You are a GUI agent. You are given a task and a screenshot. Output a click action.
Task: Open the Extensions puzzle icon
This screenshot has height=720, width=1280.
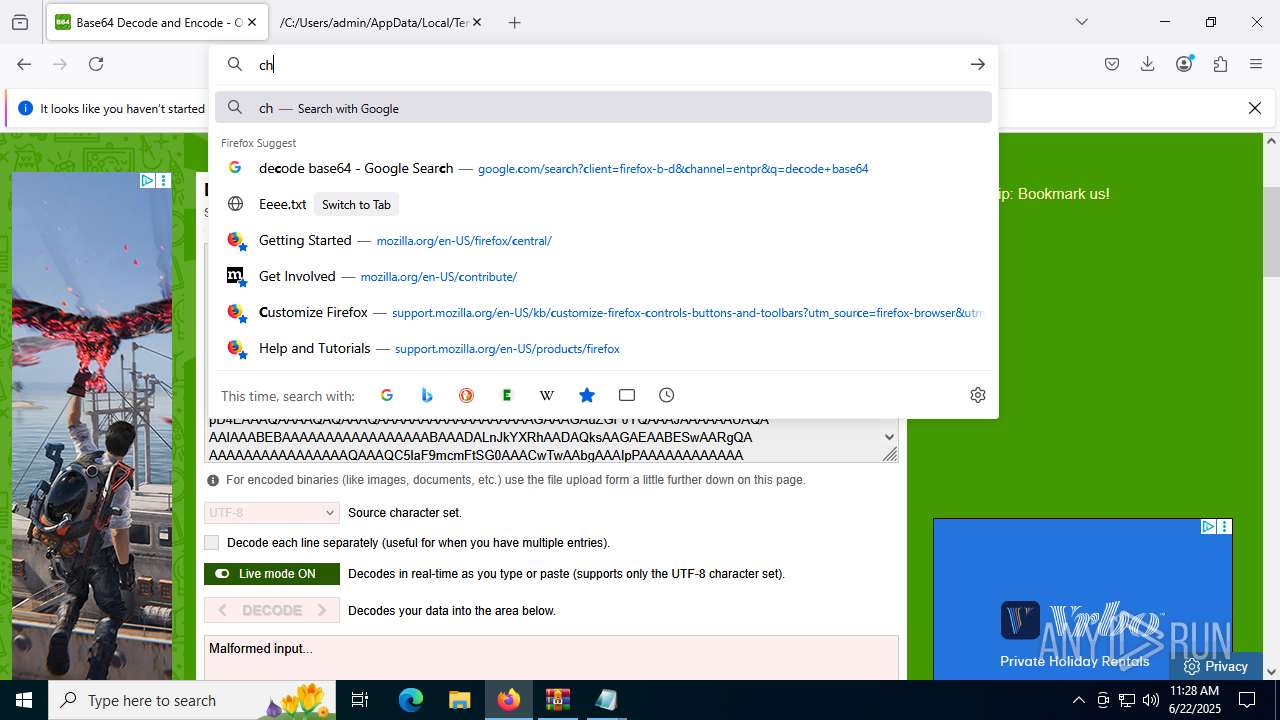[1220, 64]
